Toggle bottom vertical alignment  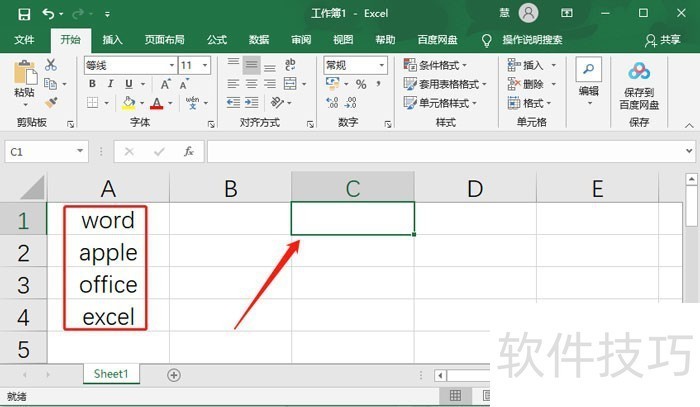coord(270,66)
